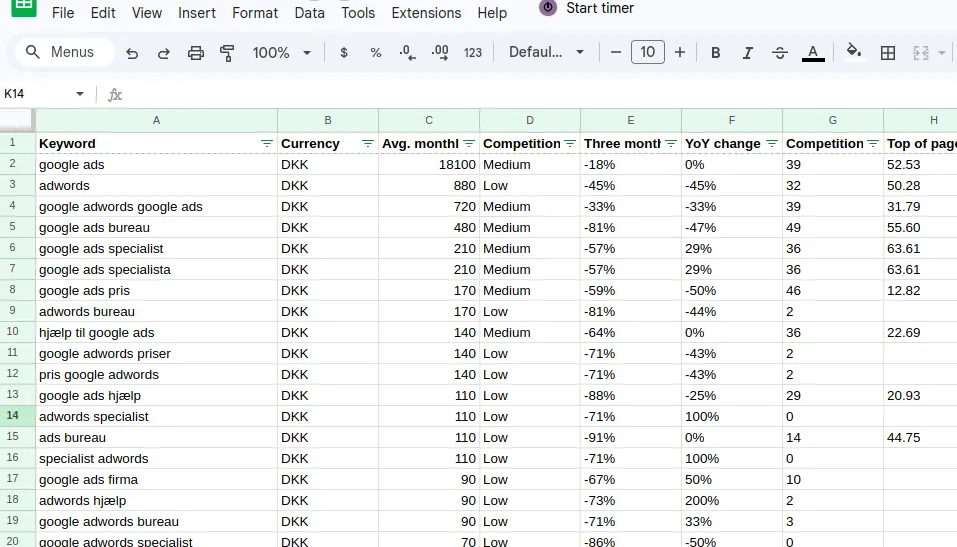Open the Google Sheets home icon
Screen dimensions: 957x547
click(x=24, y=6)
